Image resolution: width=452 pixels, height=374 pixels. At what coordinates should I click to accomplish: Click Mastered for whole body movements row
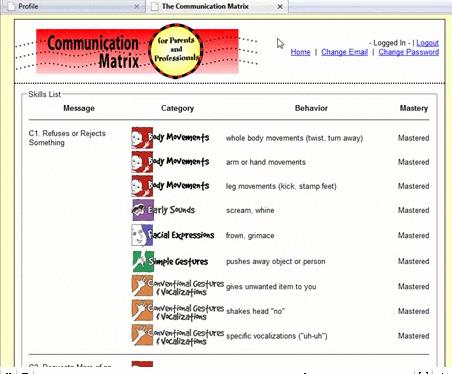click(413, 138)
